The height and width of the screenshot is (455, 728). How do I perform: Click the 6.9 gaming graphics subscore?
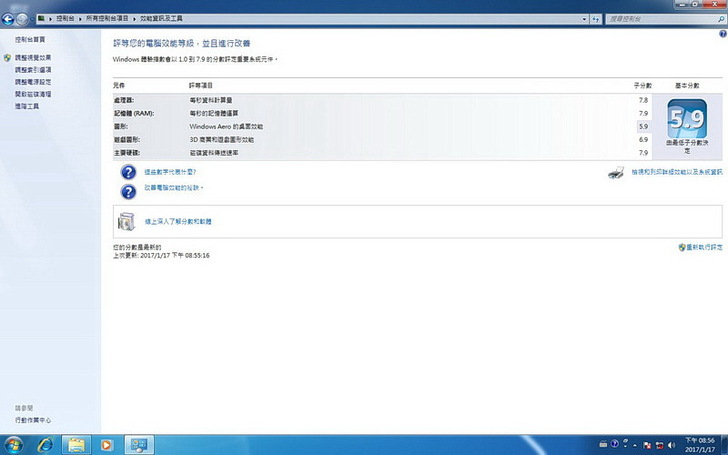643,139
